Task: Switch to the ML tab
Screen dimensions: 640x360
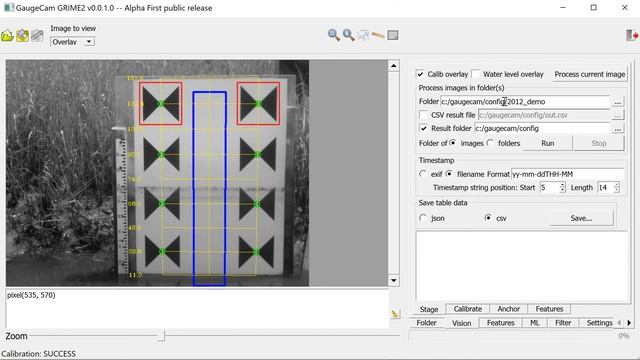Action: pos(535,323)
